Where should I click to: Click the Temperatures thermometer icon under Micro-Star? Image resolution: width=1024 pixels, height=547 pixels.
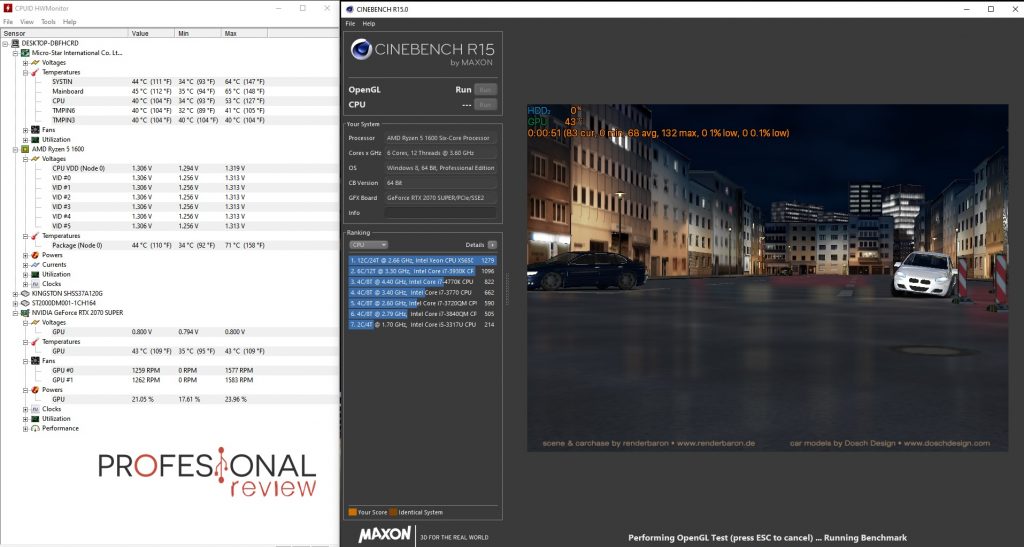point(35,72)
